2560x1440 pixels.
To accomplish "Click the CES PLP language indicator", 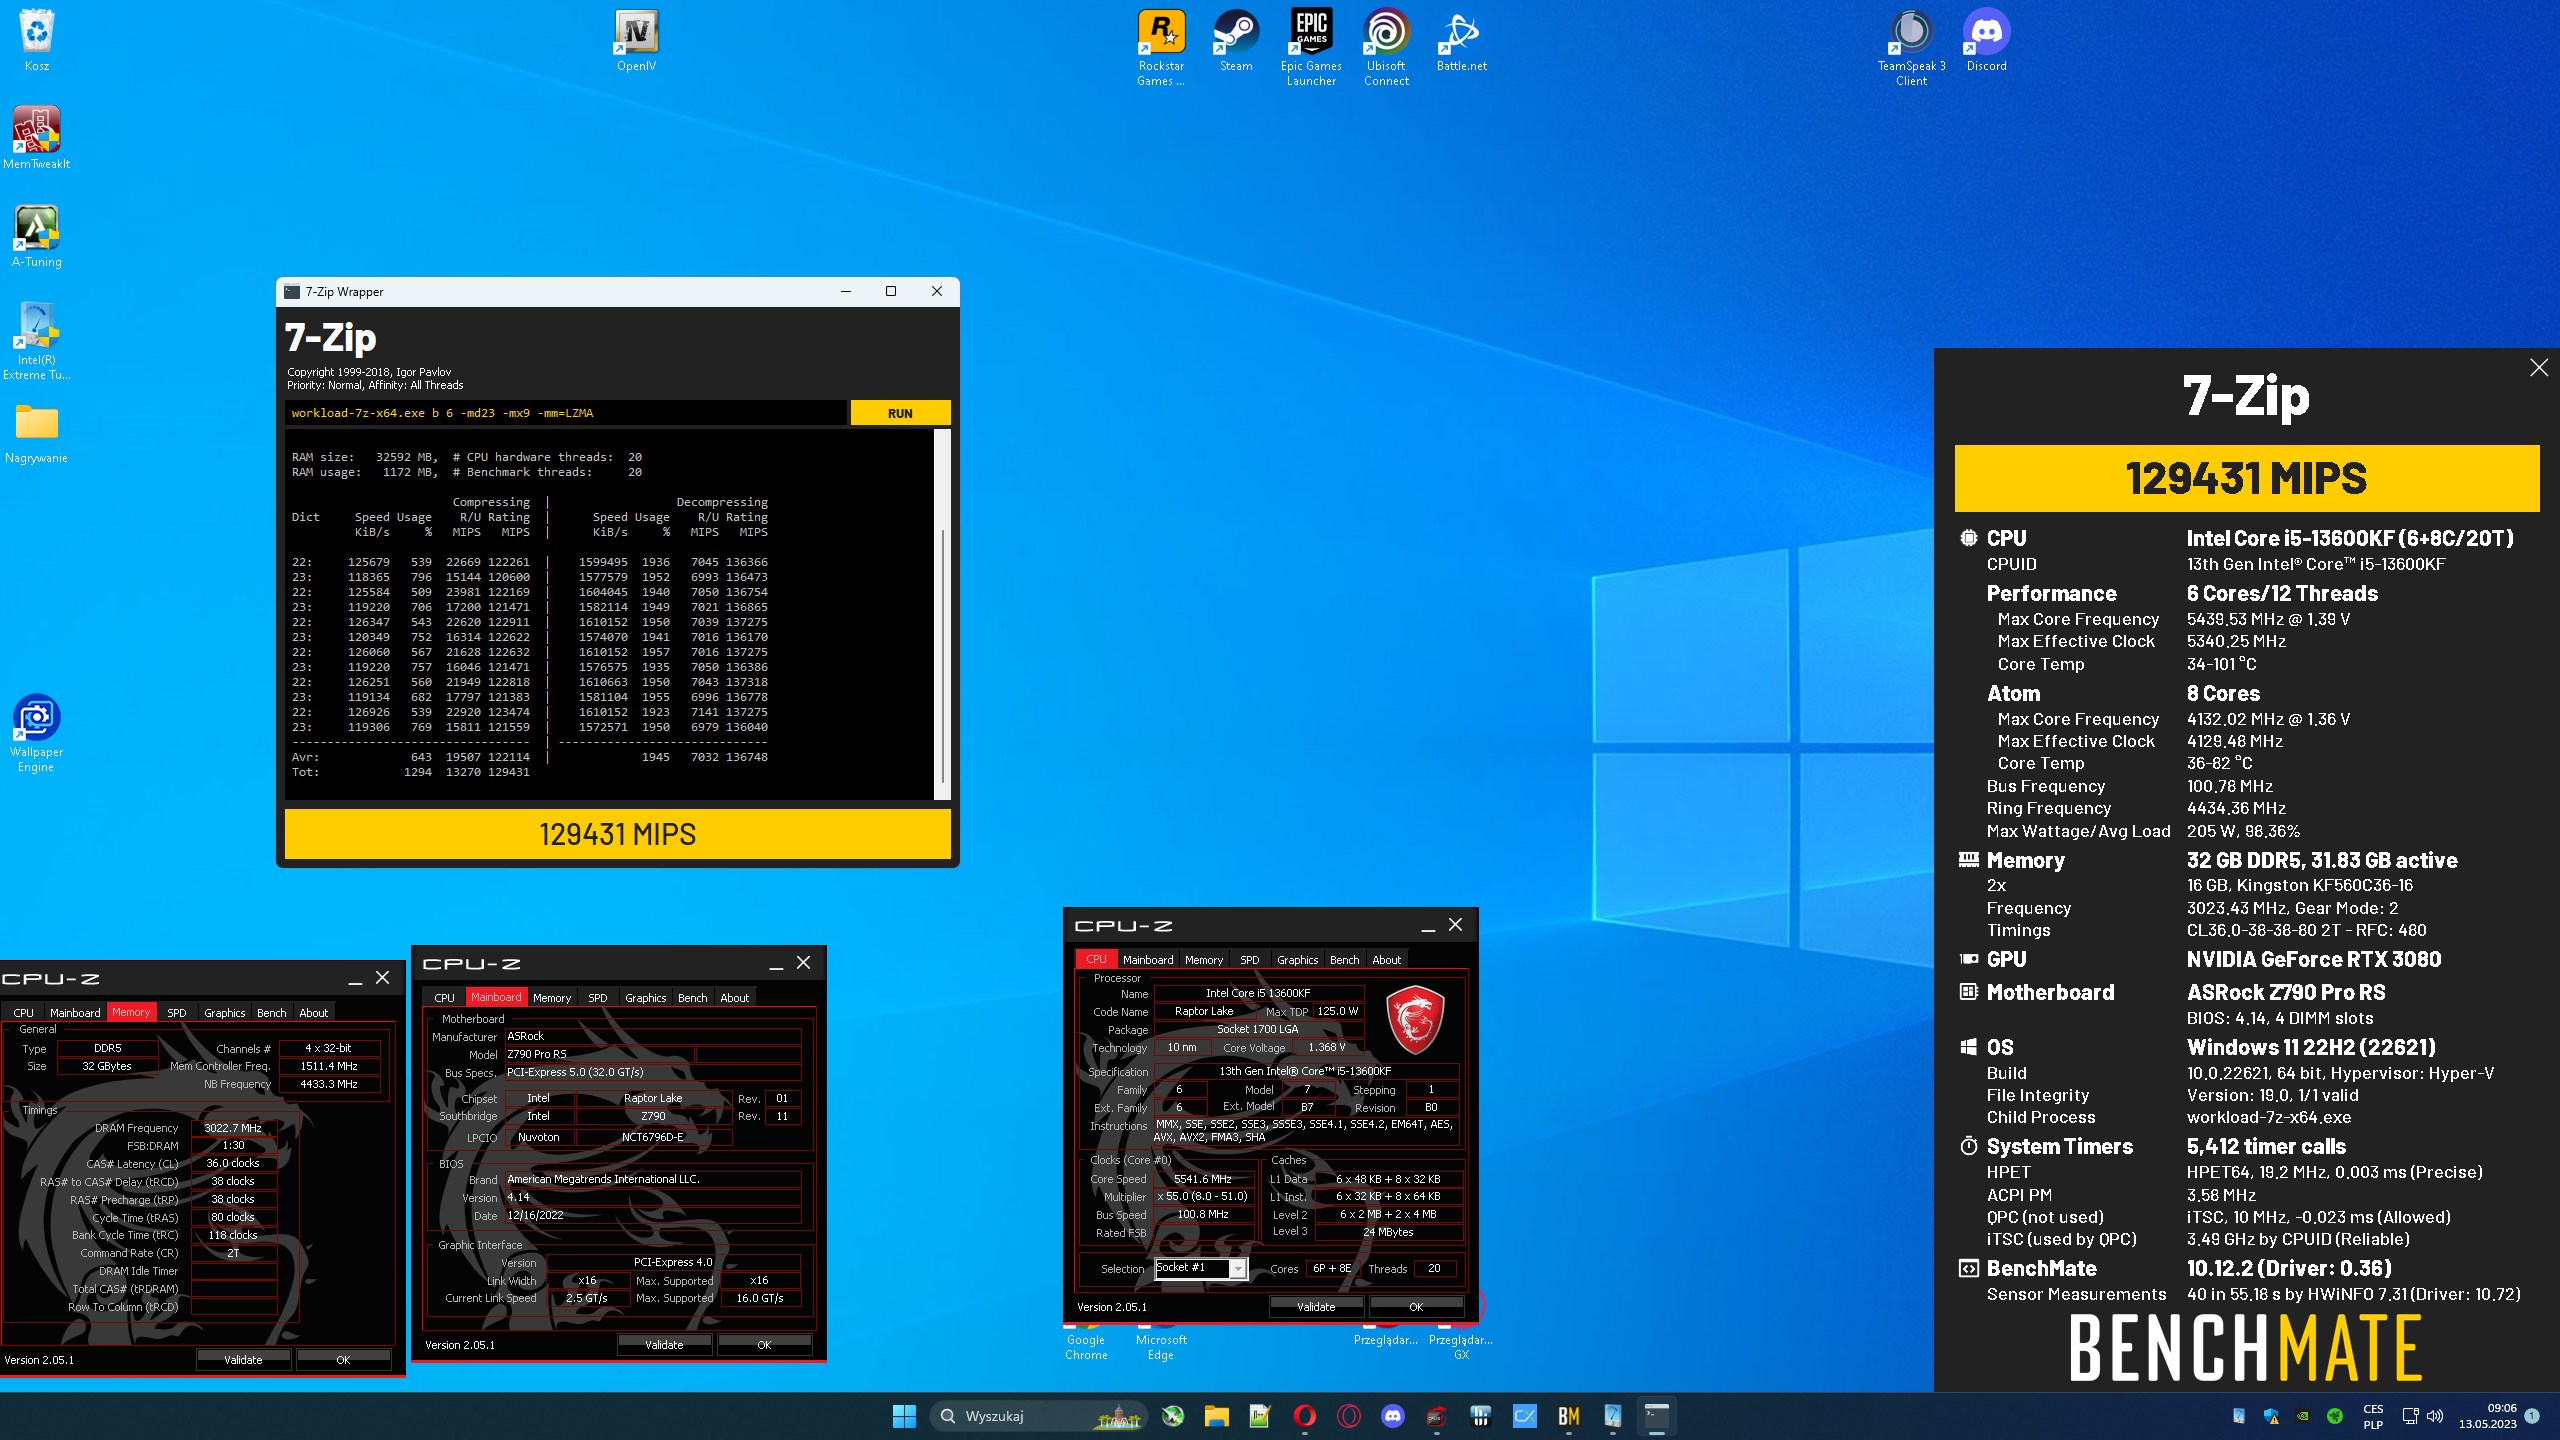I will click(x=2373, y=1416).
